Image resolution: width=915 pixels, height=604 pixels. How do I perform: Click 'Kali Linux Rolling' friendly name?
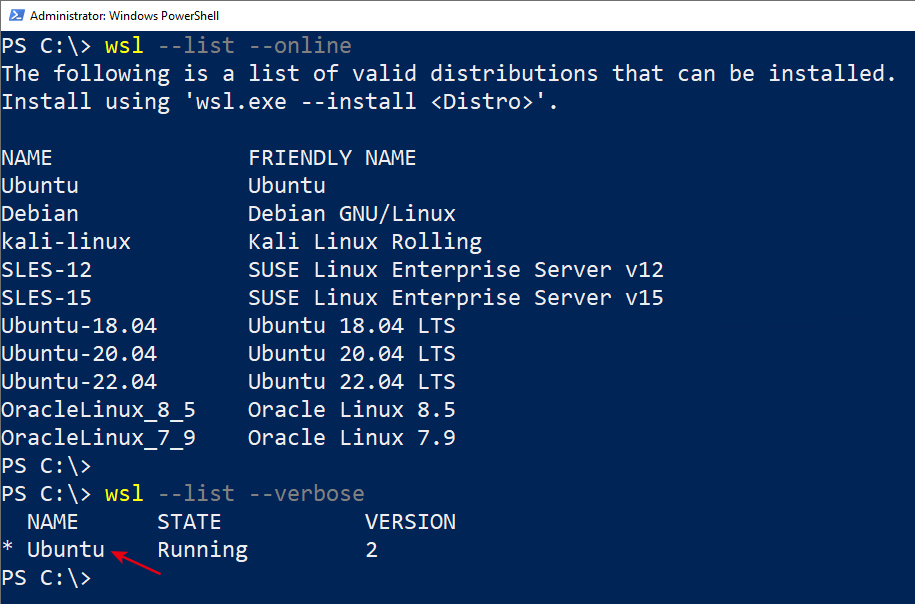[365, 242]
